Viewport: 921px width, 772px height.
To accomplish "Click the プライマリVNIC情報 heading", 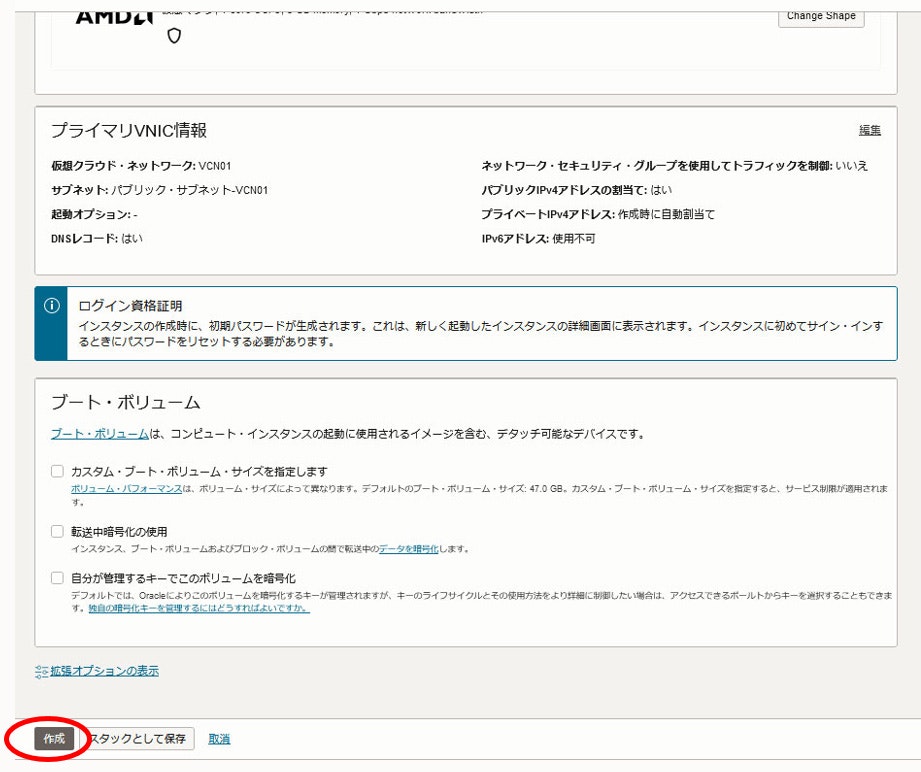I will click(x=129, y=130).
